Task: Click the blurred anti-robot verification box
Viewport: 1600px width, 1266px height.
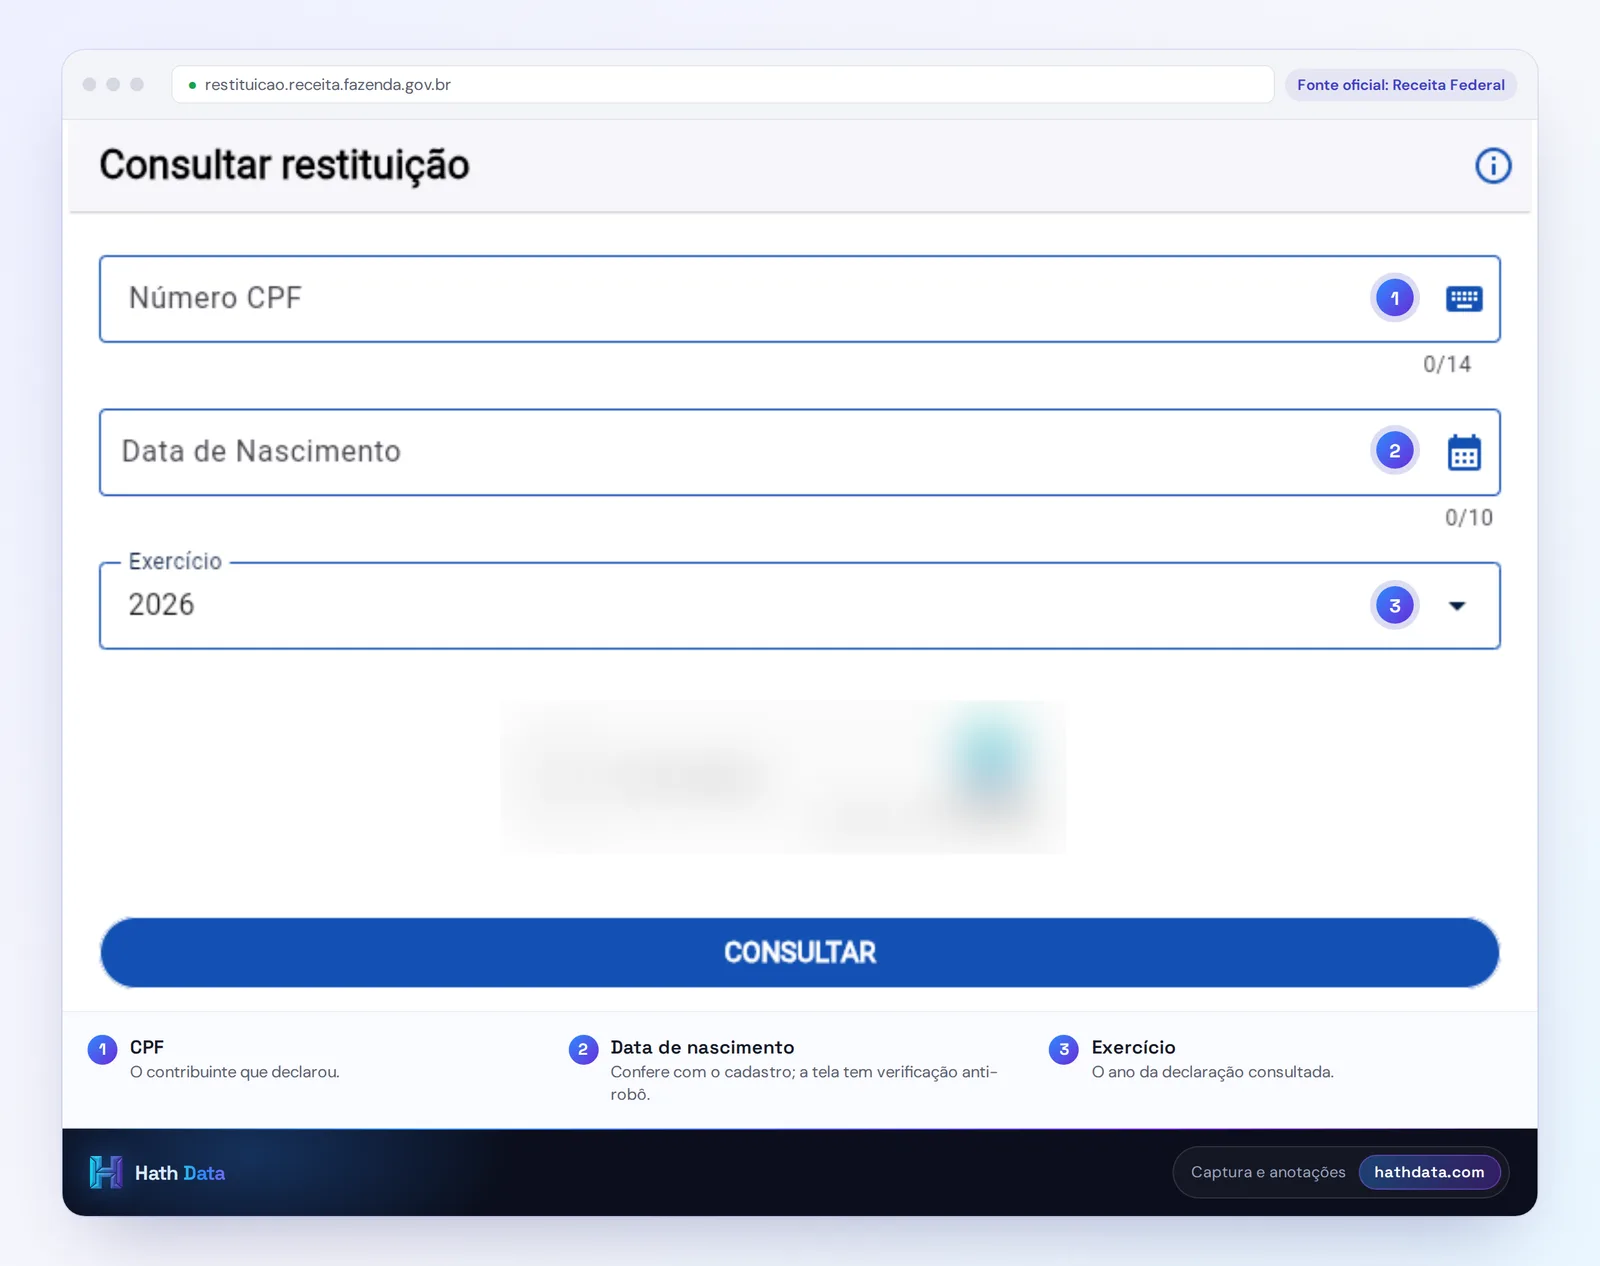Action: pos(783,777)
